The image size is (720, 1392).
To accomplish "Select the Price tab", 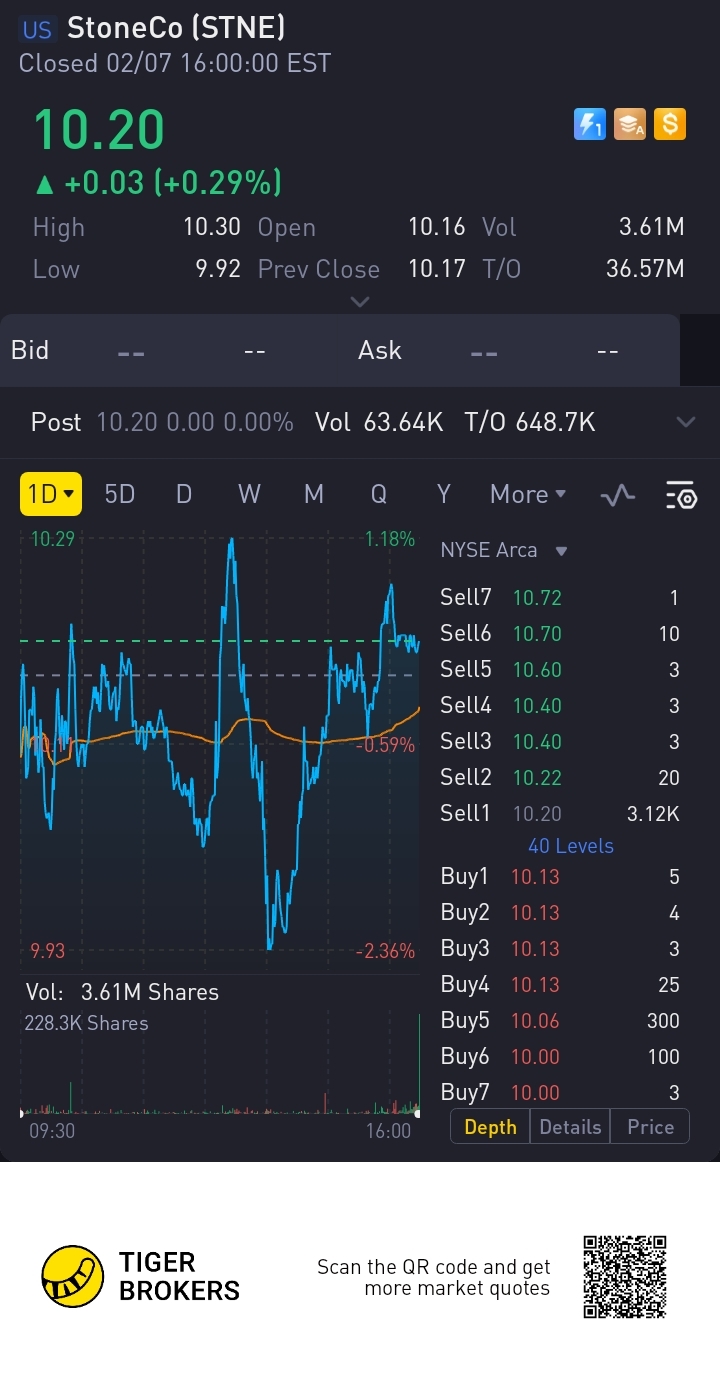I will click(x=650, y=1127).
